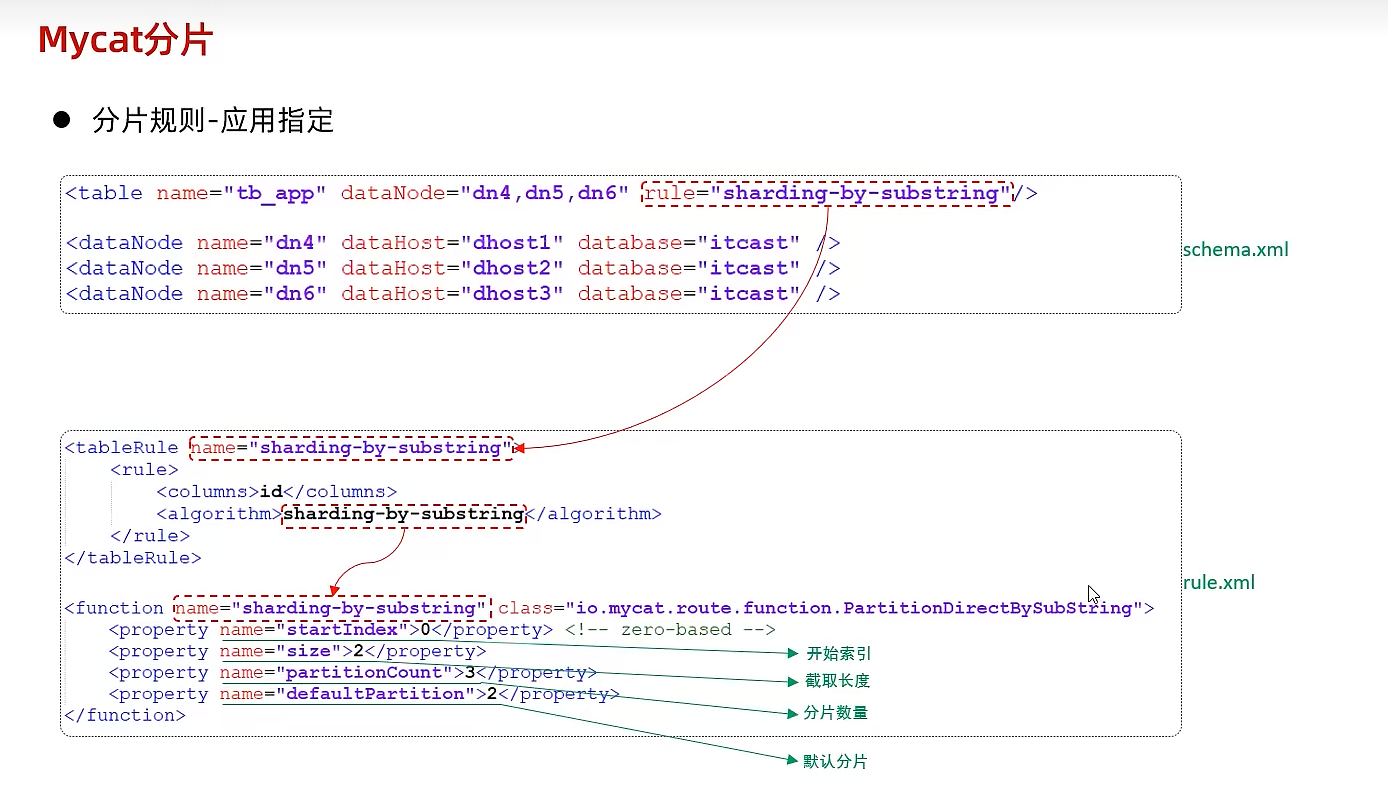Click the slide title "Mycat分片"
1388x788 pixels.
125,41
